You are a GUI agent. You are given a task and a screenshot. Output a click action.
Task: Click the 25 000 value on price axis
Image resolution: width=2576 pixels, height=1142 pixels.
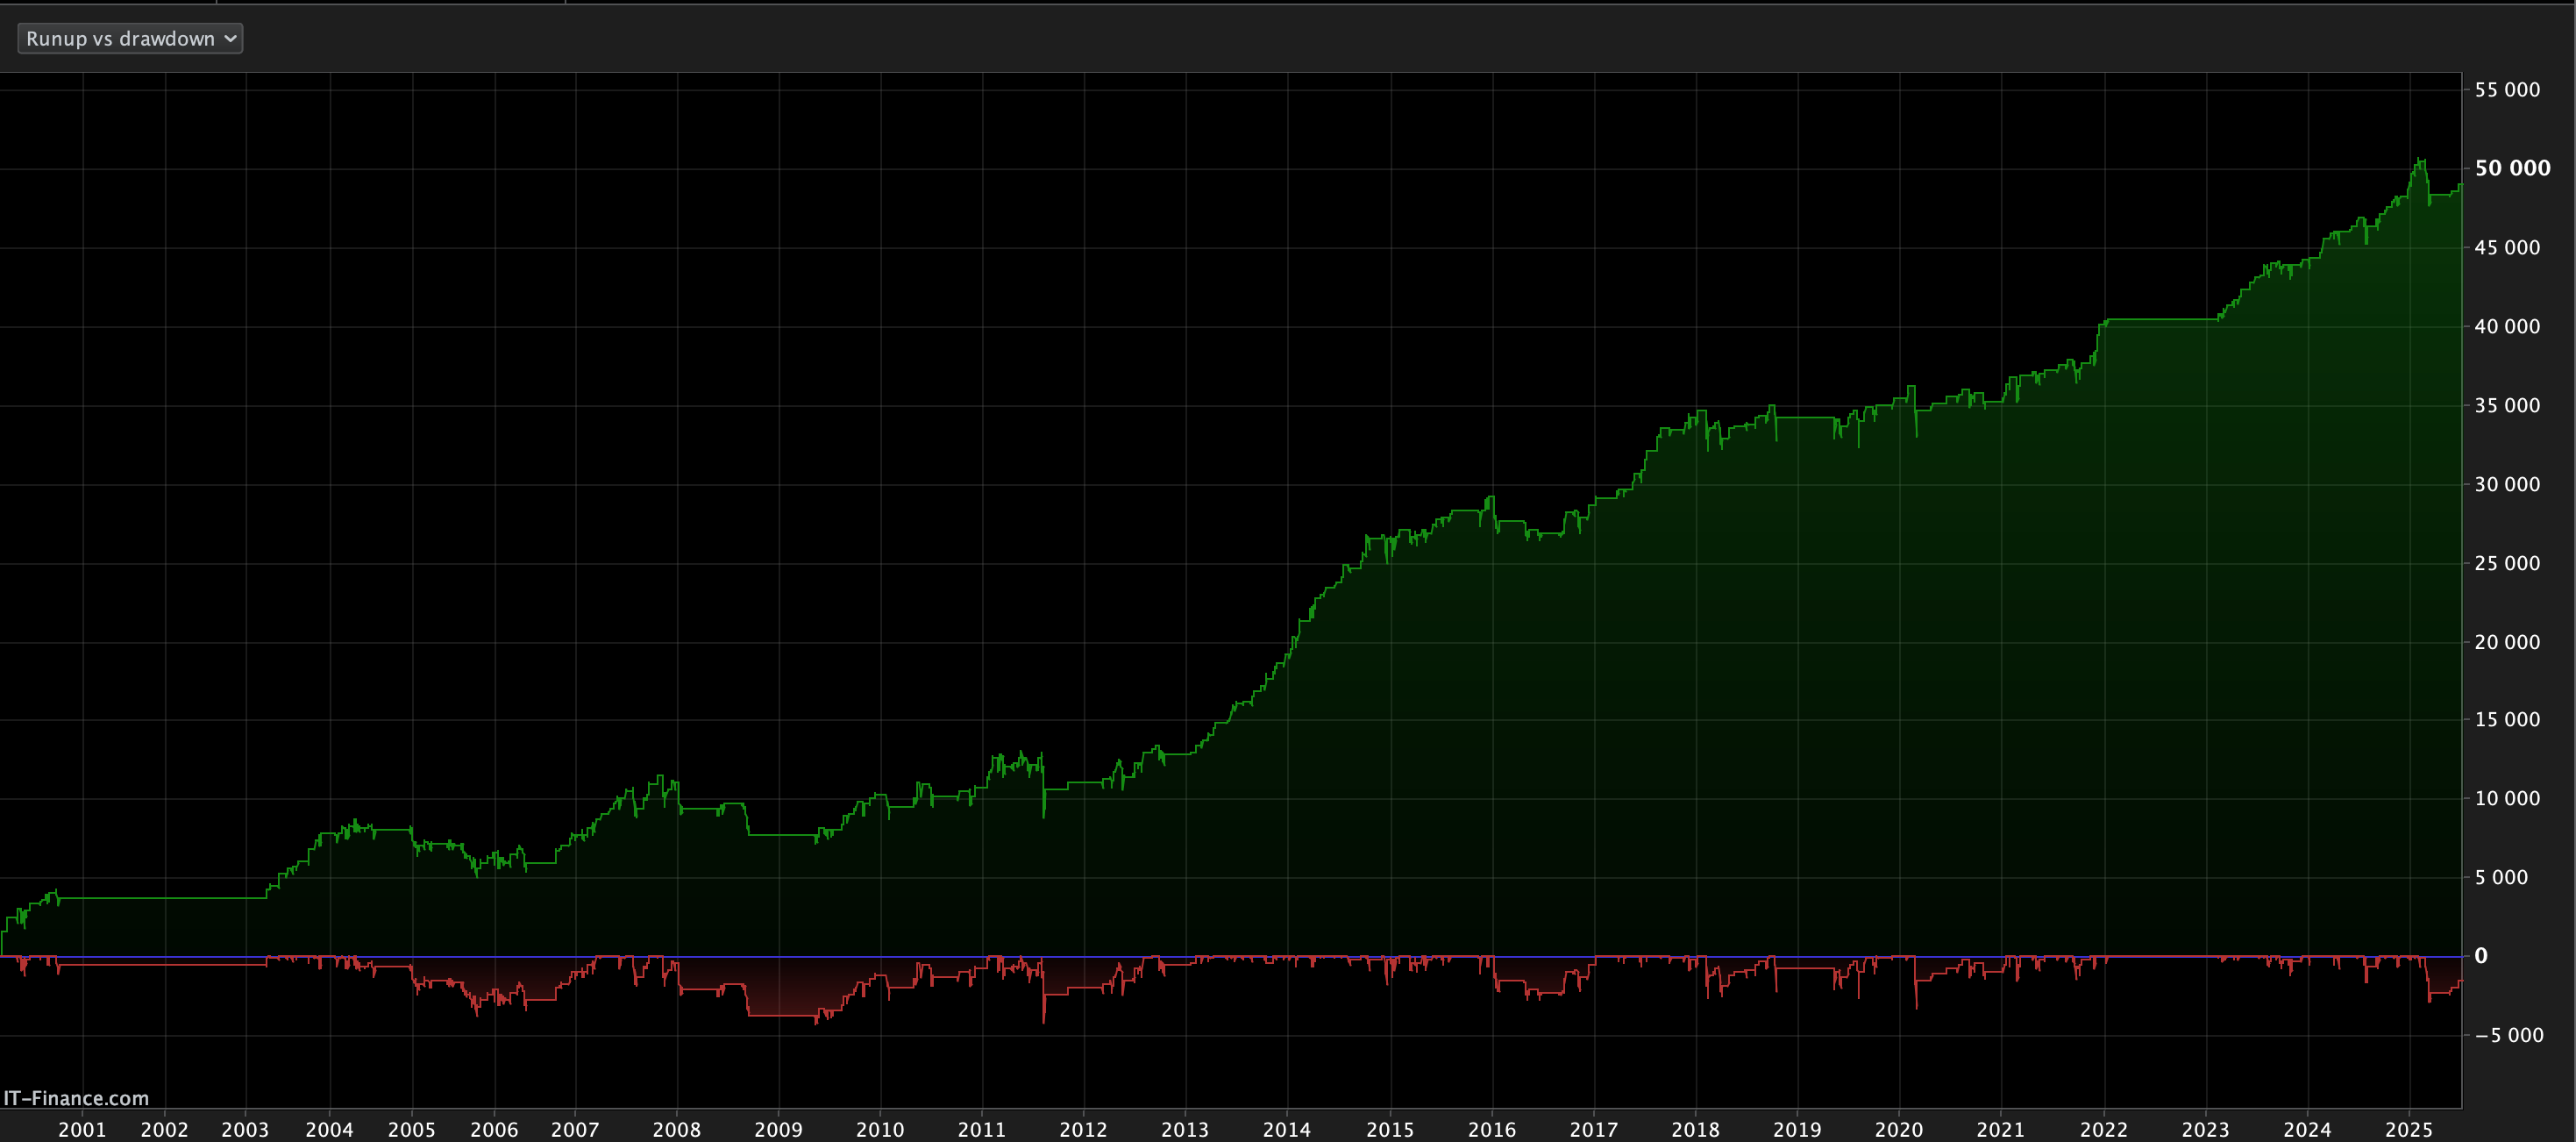coord(2507,563)
